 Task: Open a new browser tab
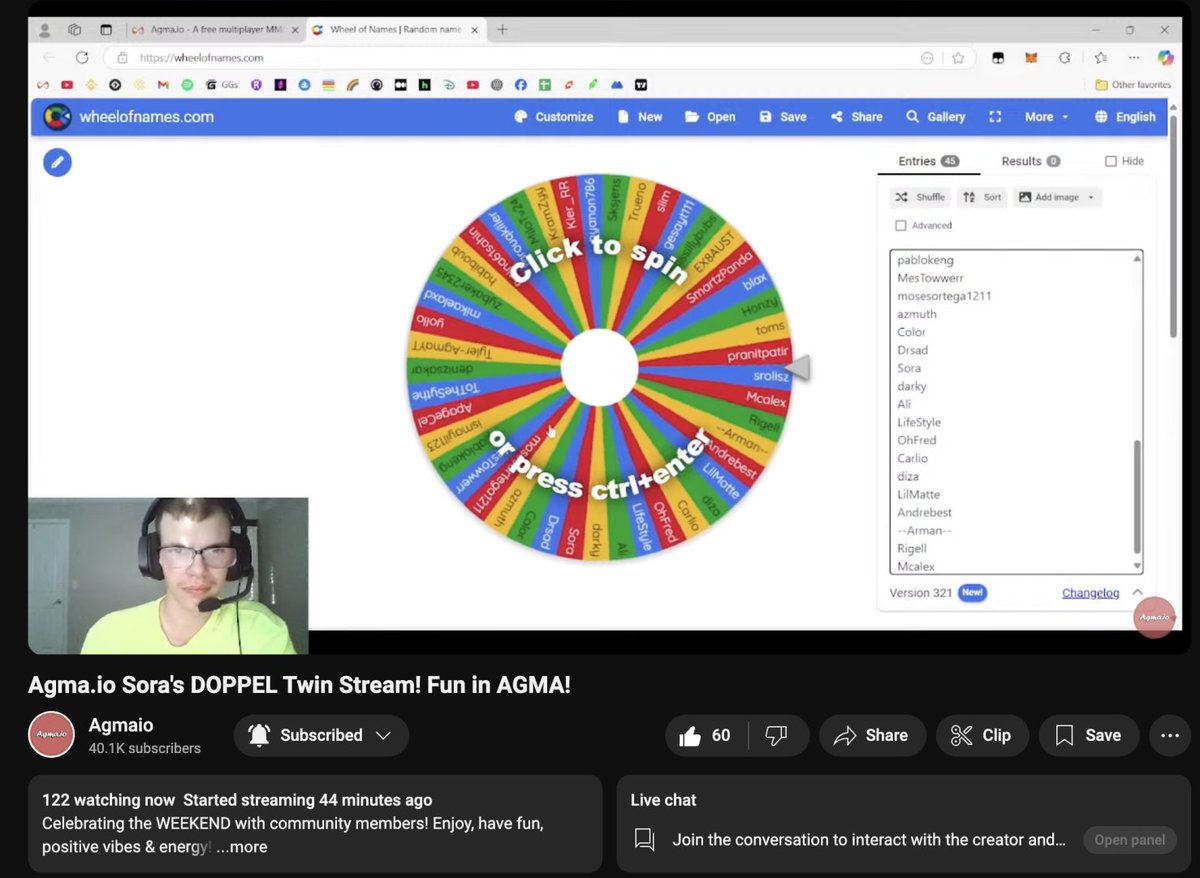point(502,30)
